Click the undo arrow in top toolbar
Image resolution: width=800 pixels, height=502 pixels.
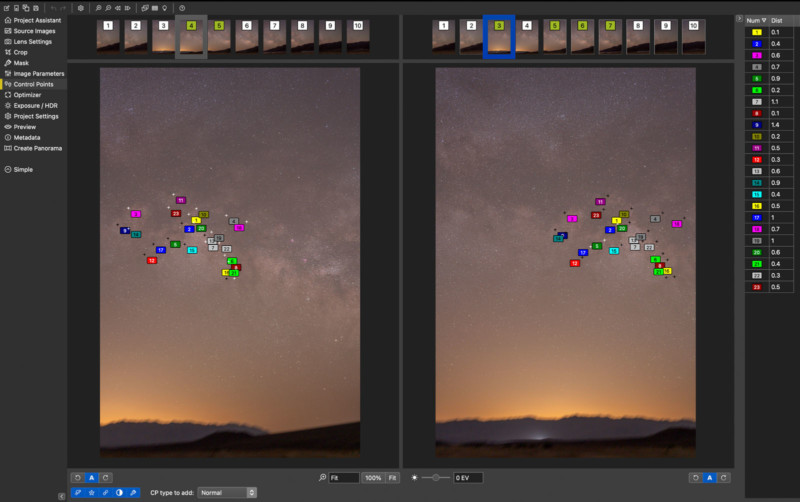(53, 7)
